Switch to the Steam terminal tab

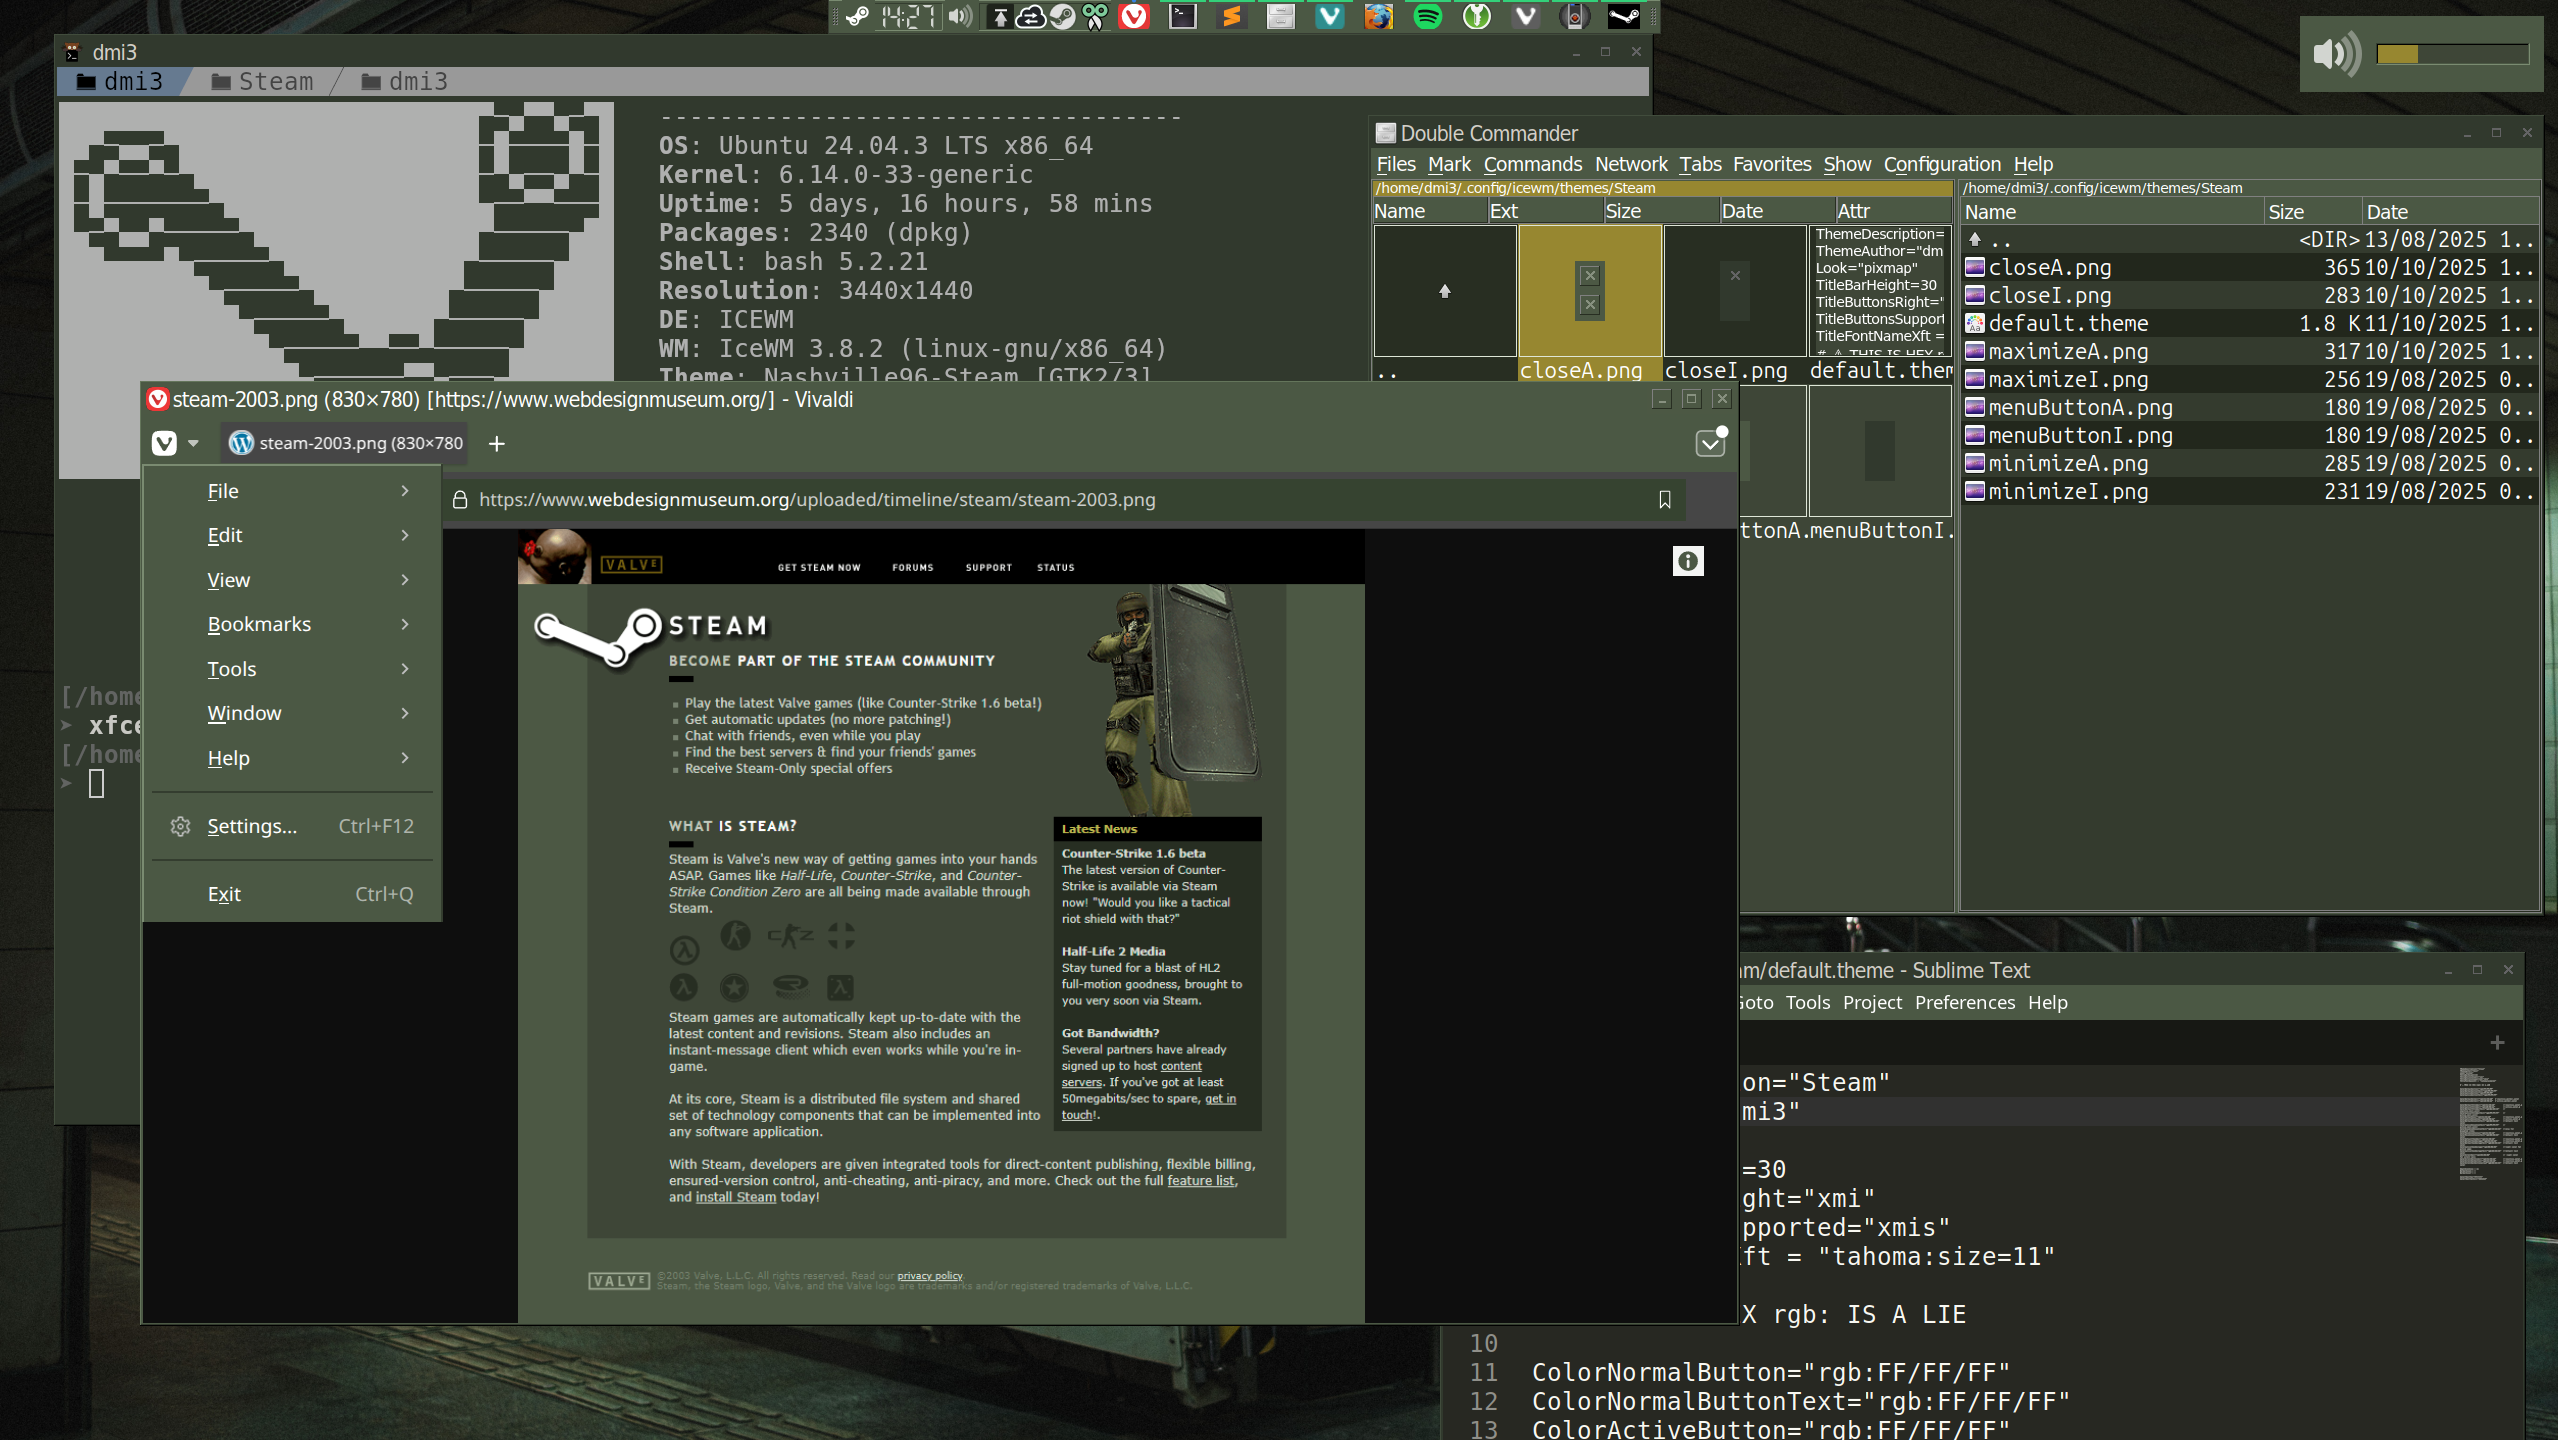pos(262,81)
